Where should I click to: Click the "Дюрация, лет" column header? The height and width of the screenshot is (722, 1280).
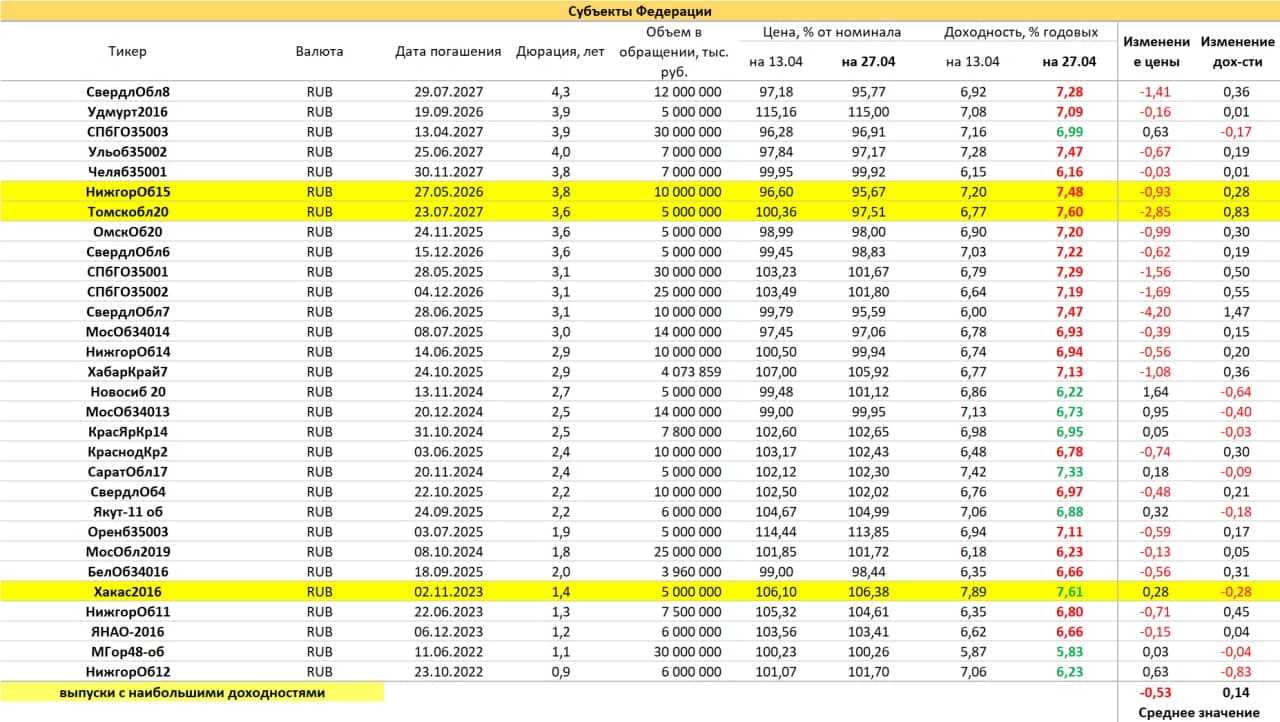560,51
